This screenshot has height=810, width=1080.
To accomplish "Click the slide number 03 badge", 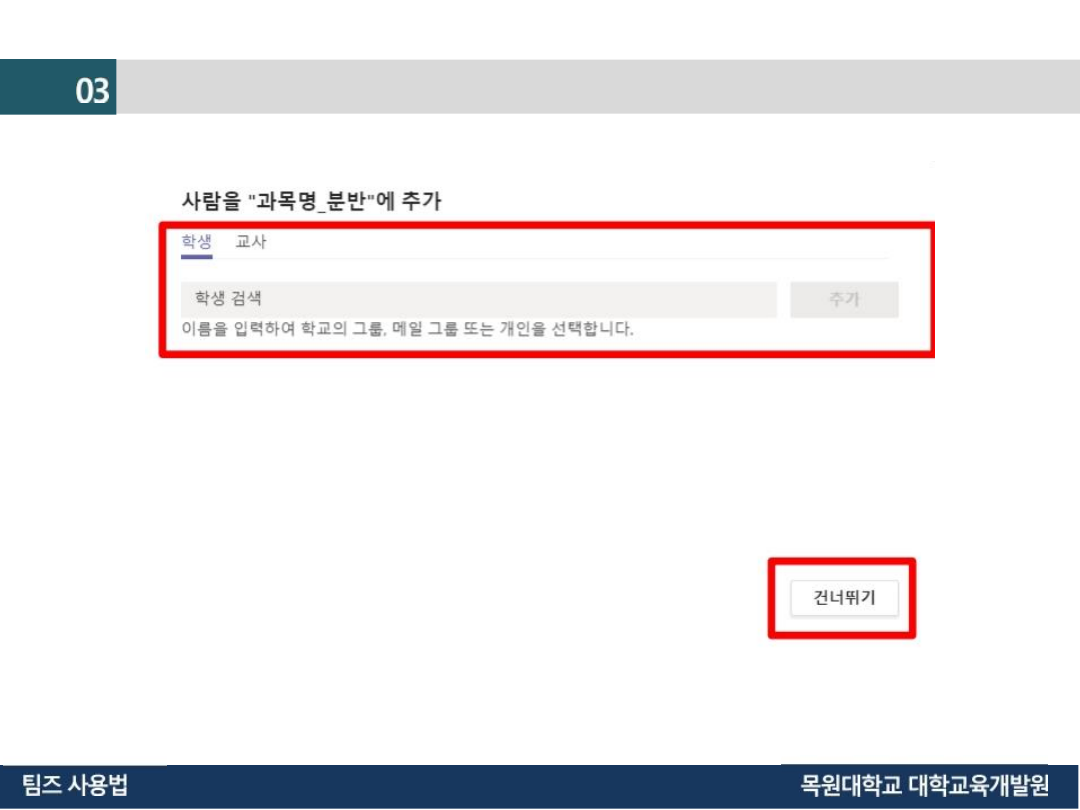I will tap(92, 91).
